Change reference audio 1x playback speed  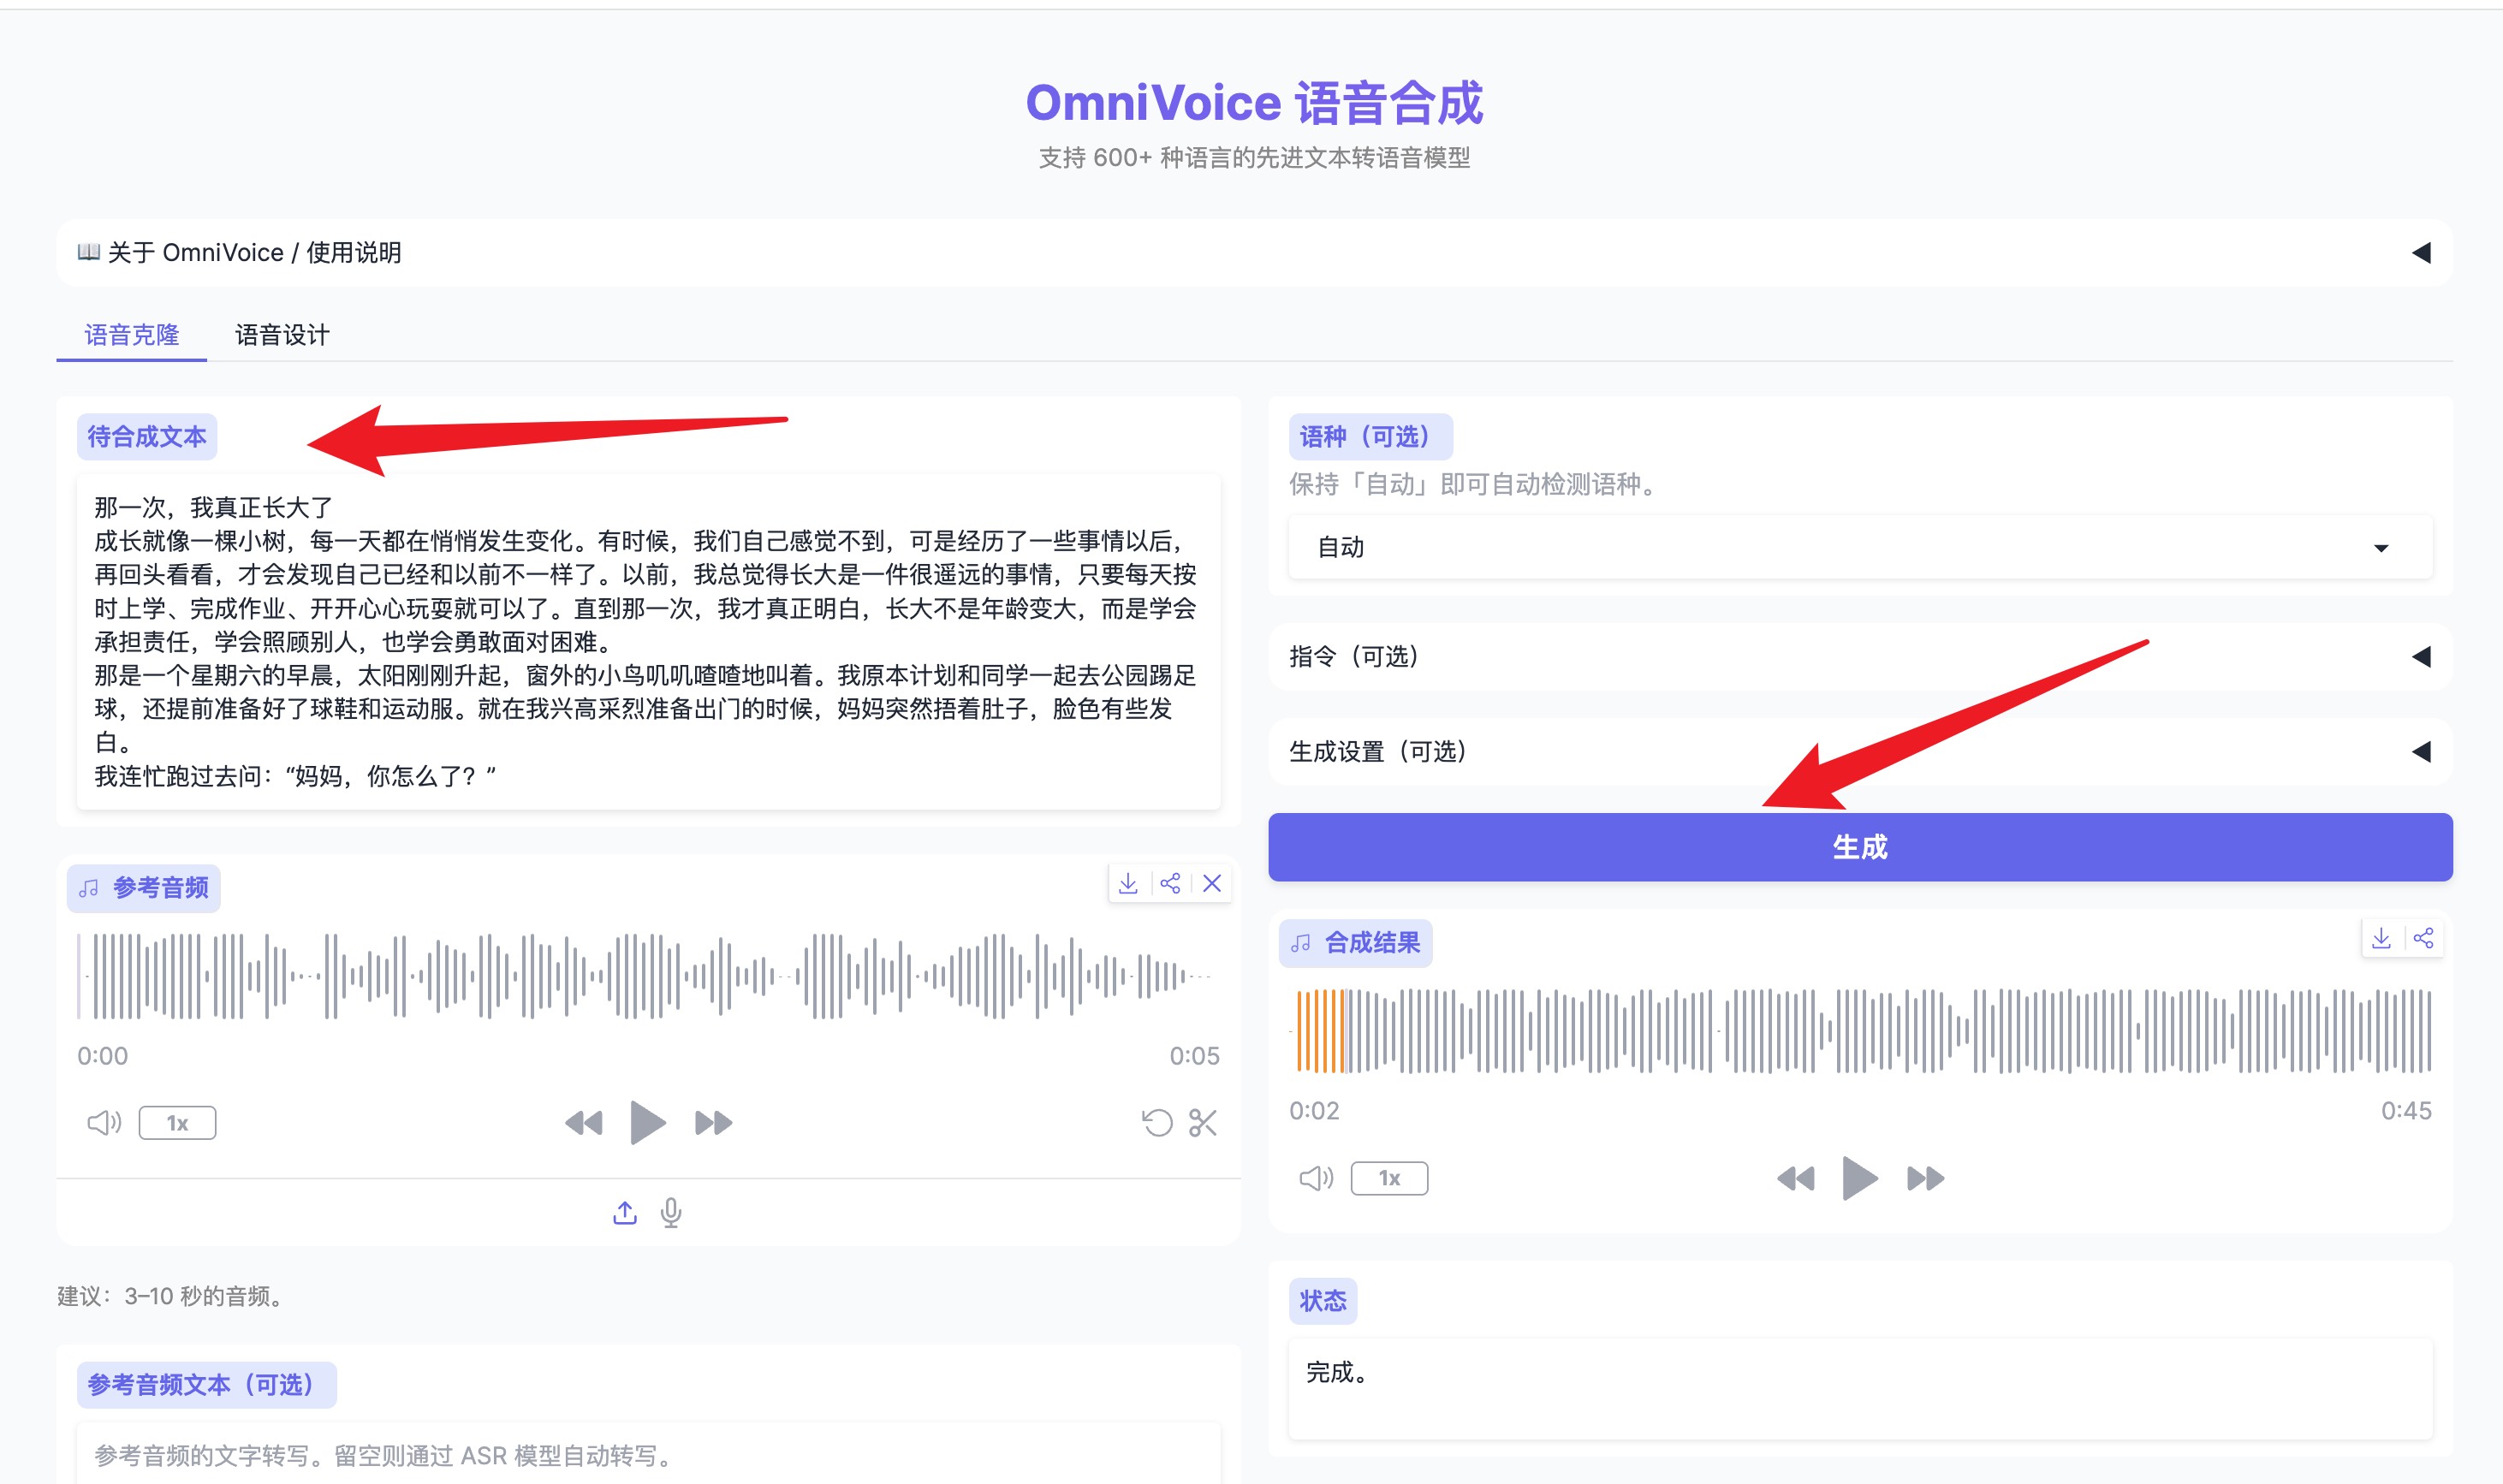(x=177, y=1123)
